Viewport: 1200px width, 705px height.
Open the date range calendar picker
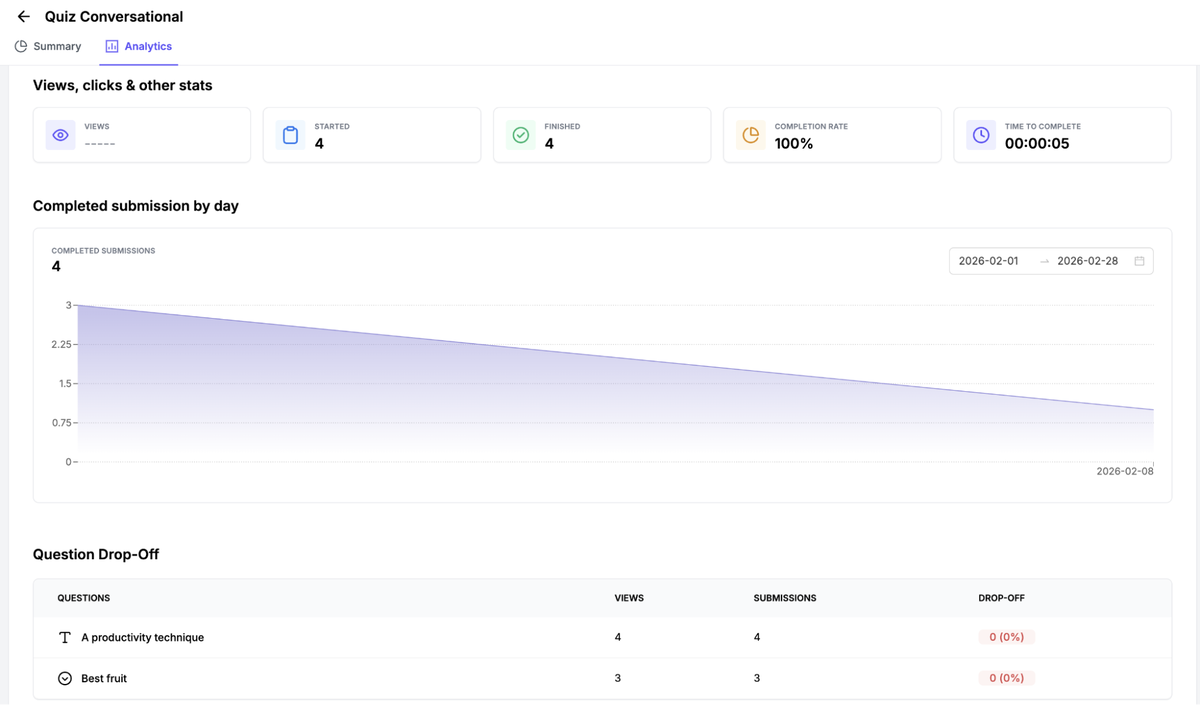pyautogui.click(x=1140, y=260)
